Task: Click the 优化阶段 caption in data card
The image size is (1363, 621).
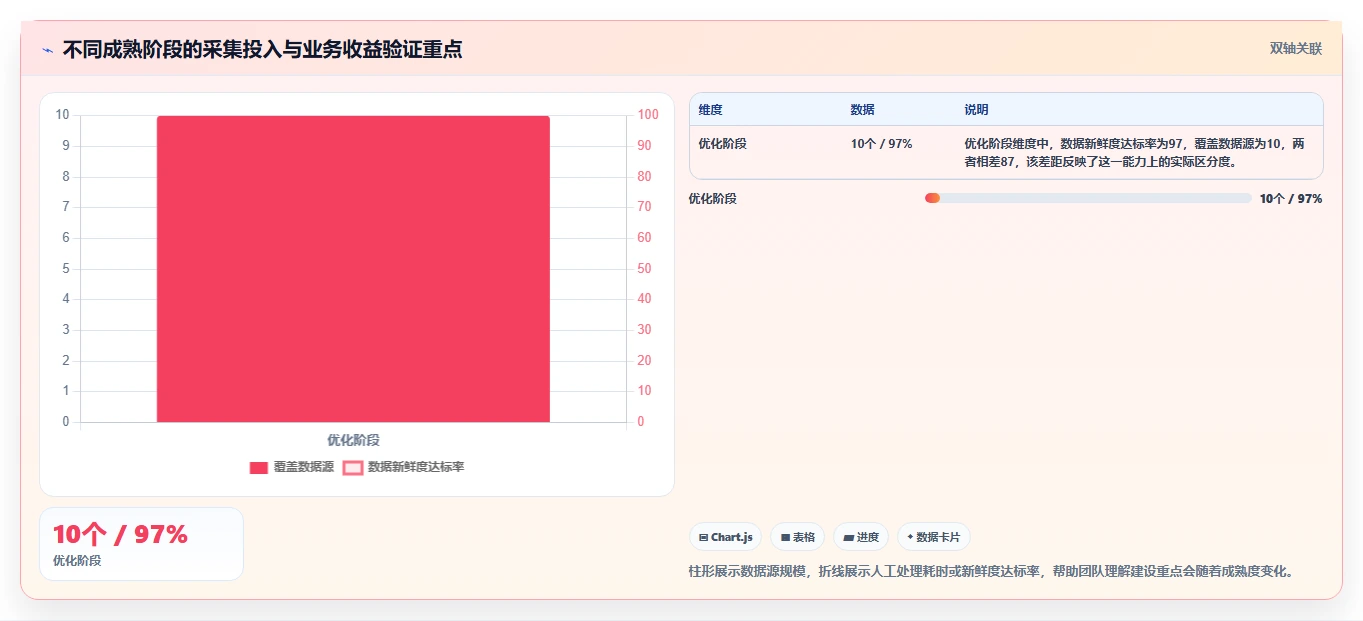Action: [x=77, y=561]
